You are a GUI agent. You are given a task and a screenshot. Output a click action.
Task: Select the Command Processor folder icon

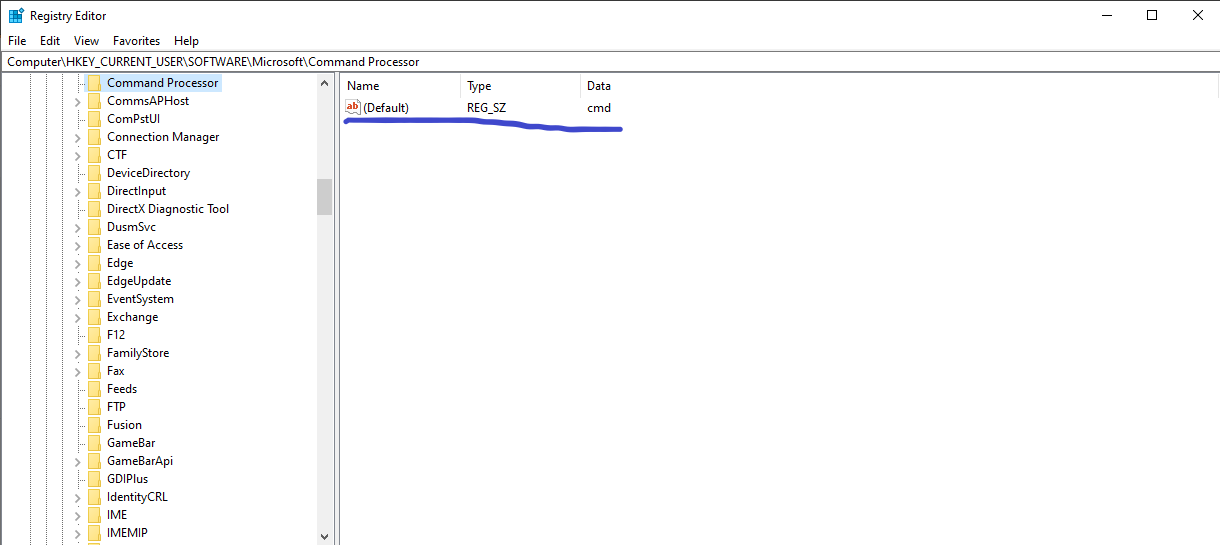[x=94, y=83]
